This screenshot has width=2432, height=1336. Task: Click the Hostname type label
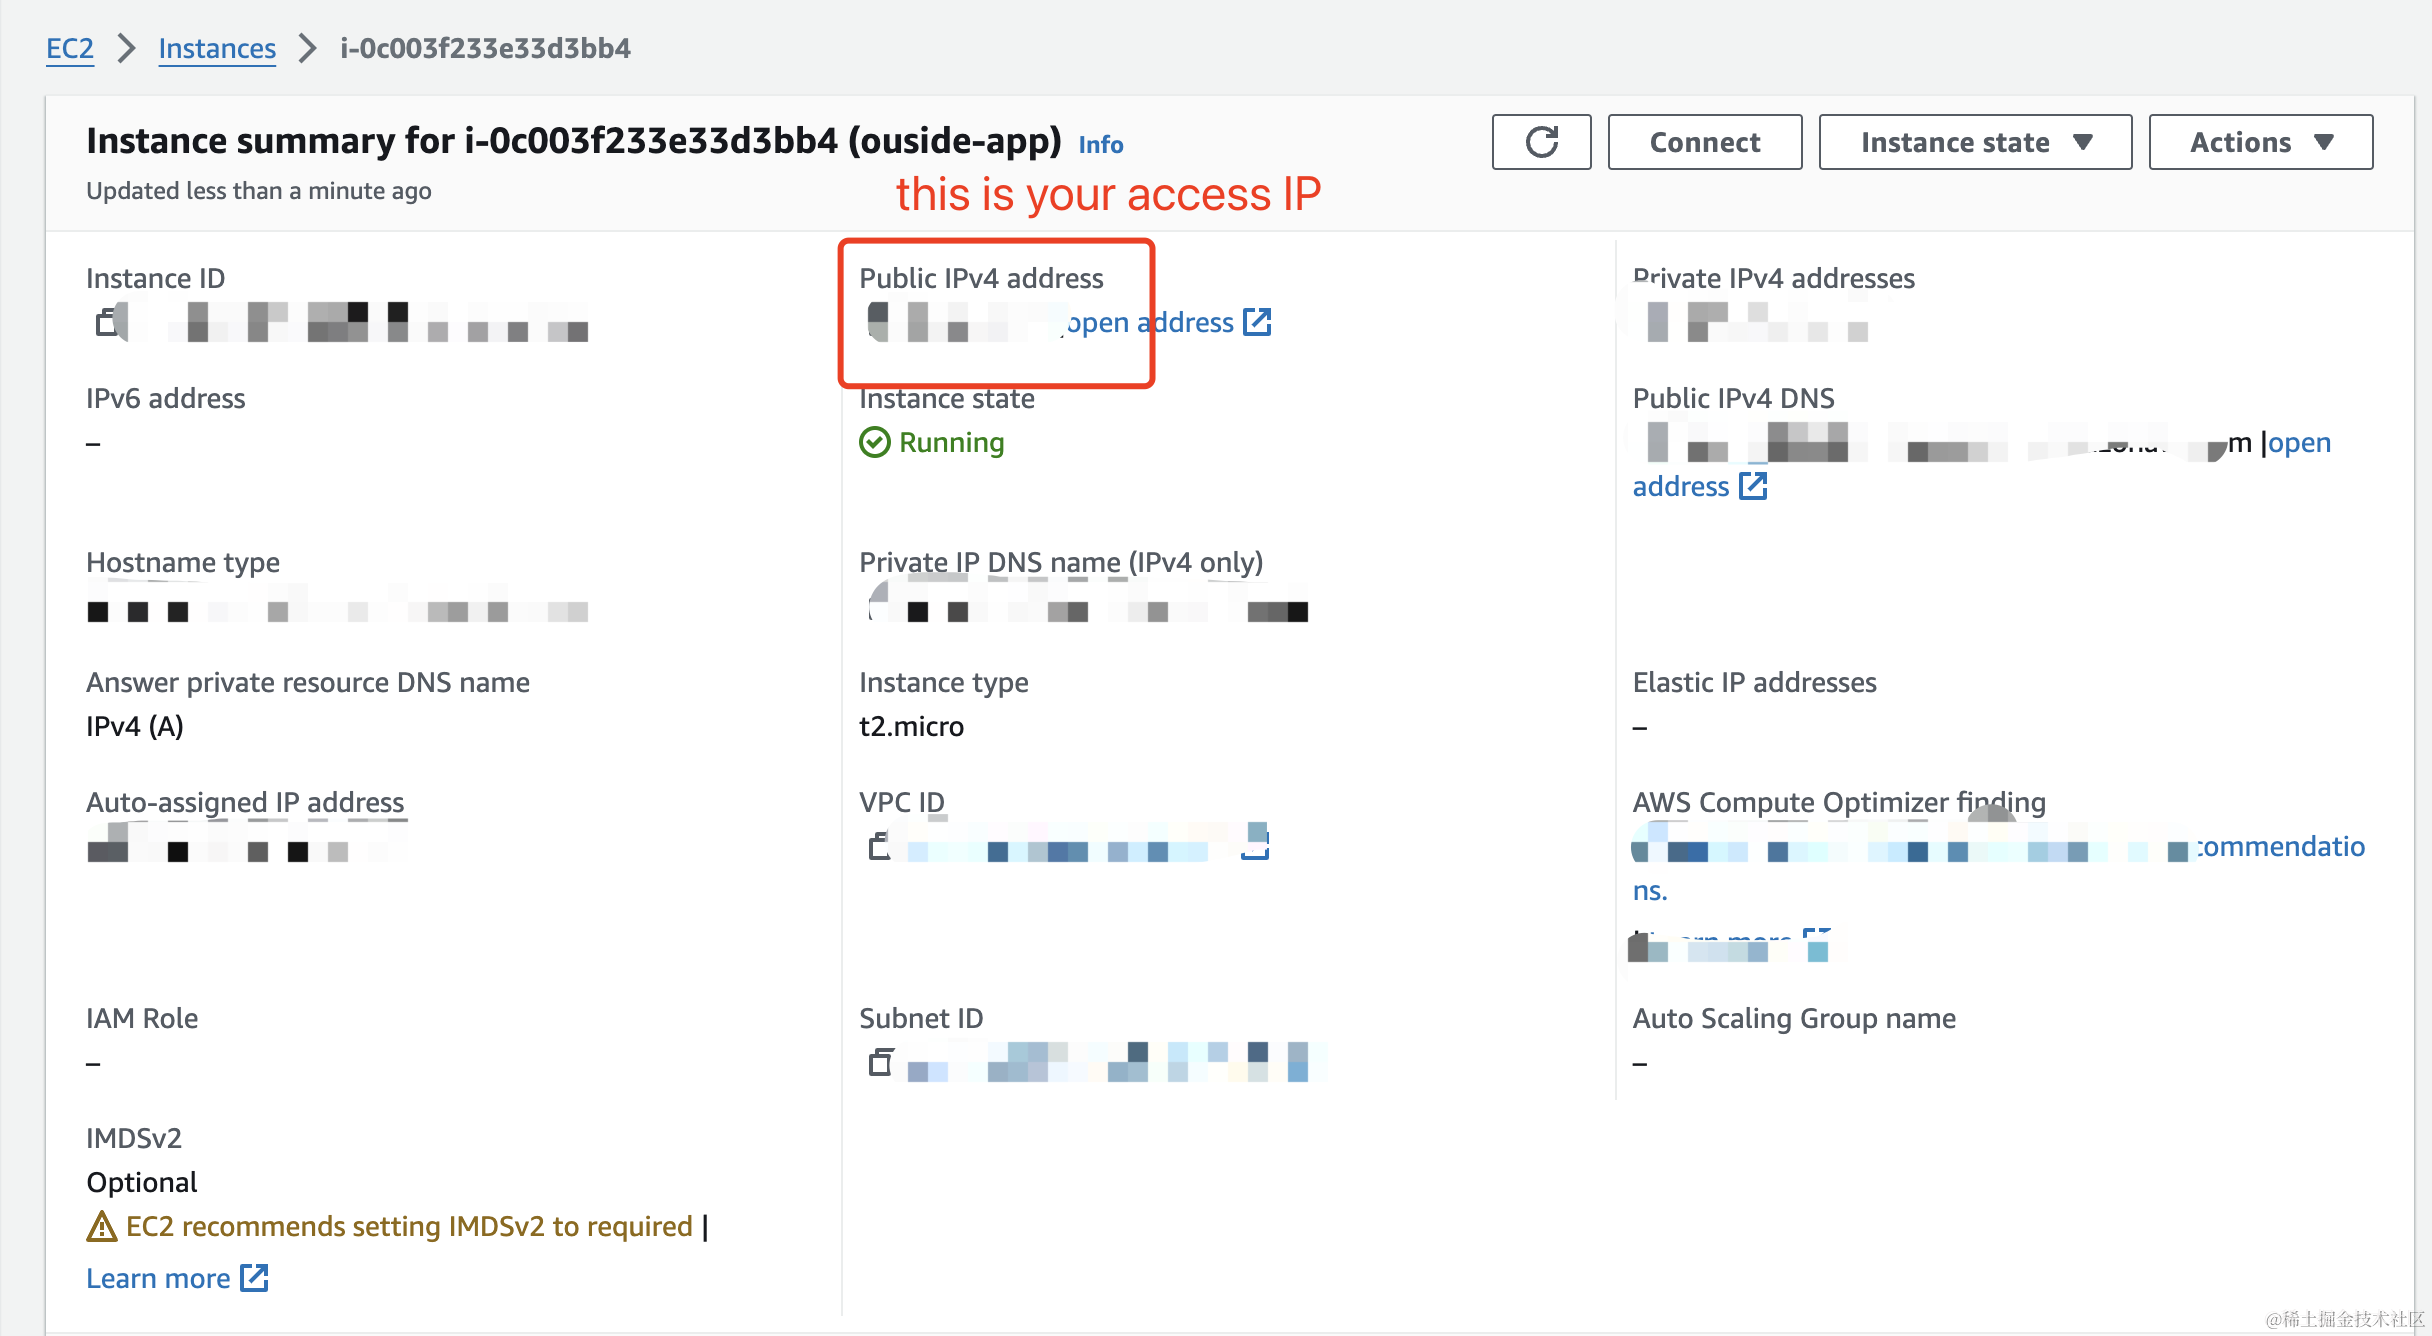click(x=183, y=562)
